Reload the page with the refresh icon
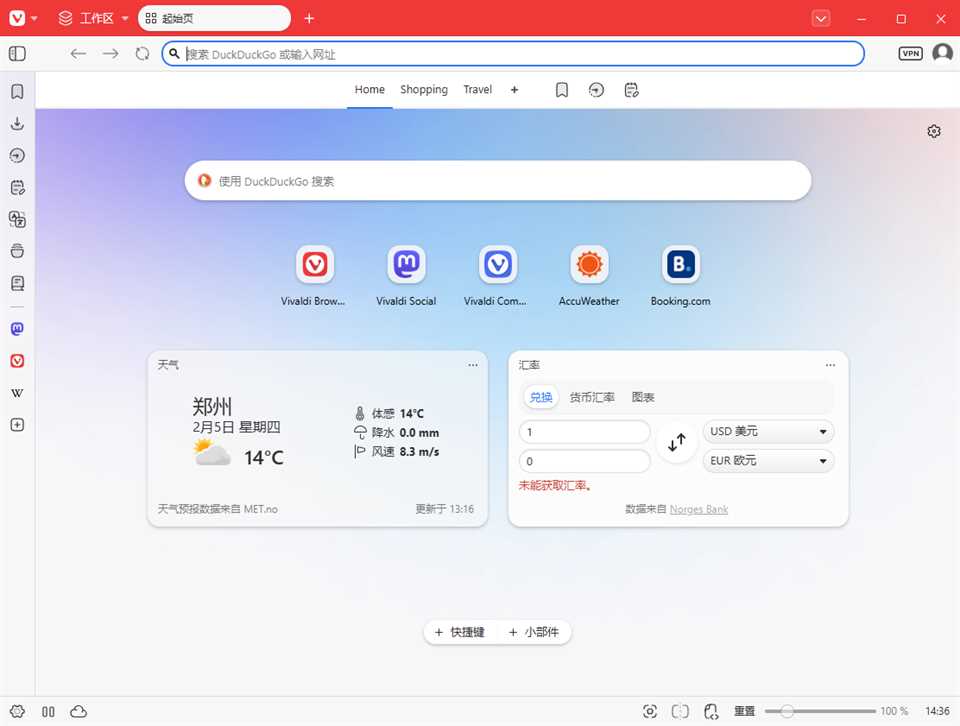960x726 pixels. click(x=142, y=54)
